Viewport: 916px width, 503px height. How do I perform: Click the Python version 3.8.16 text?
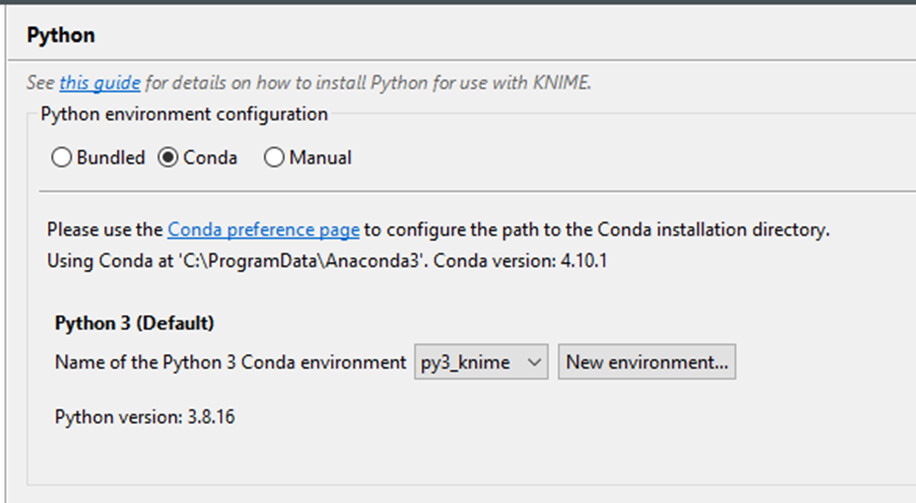click(x=145, y=416)
